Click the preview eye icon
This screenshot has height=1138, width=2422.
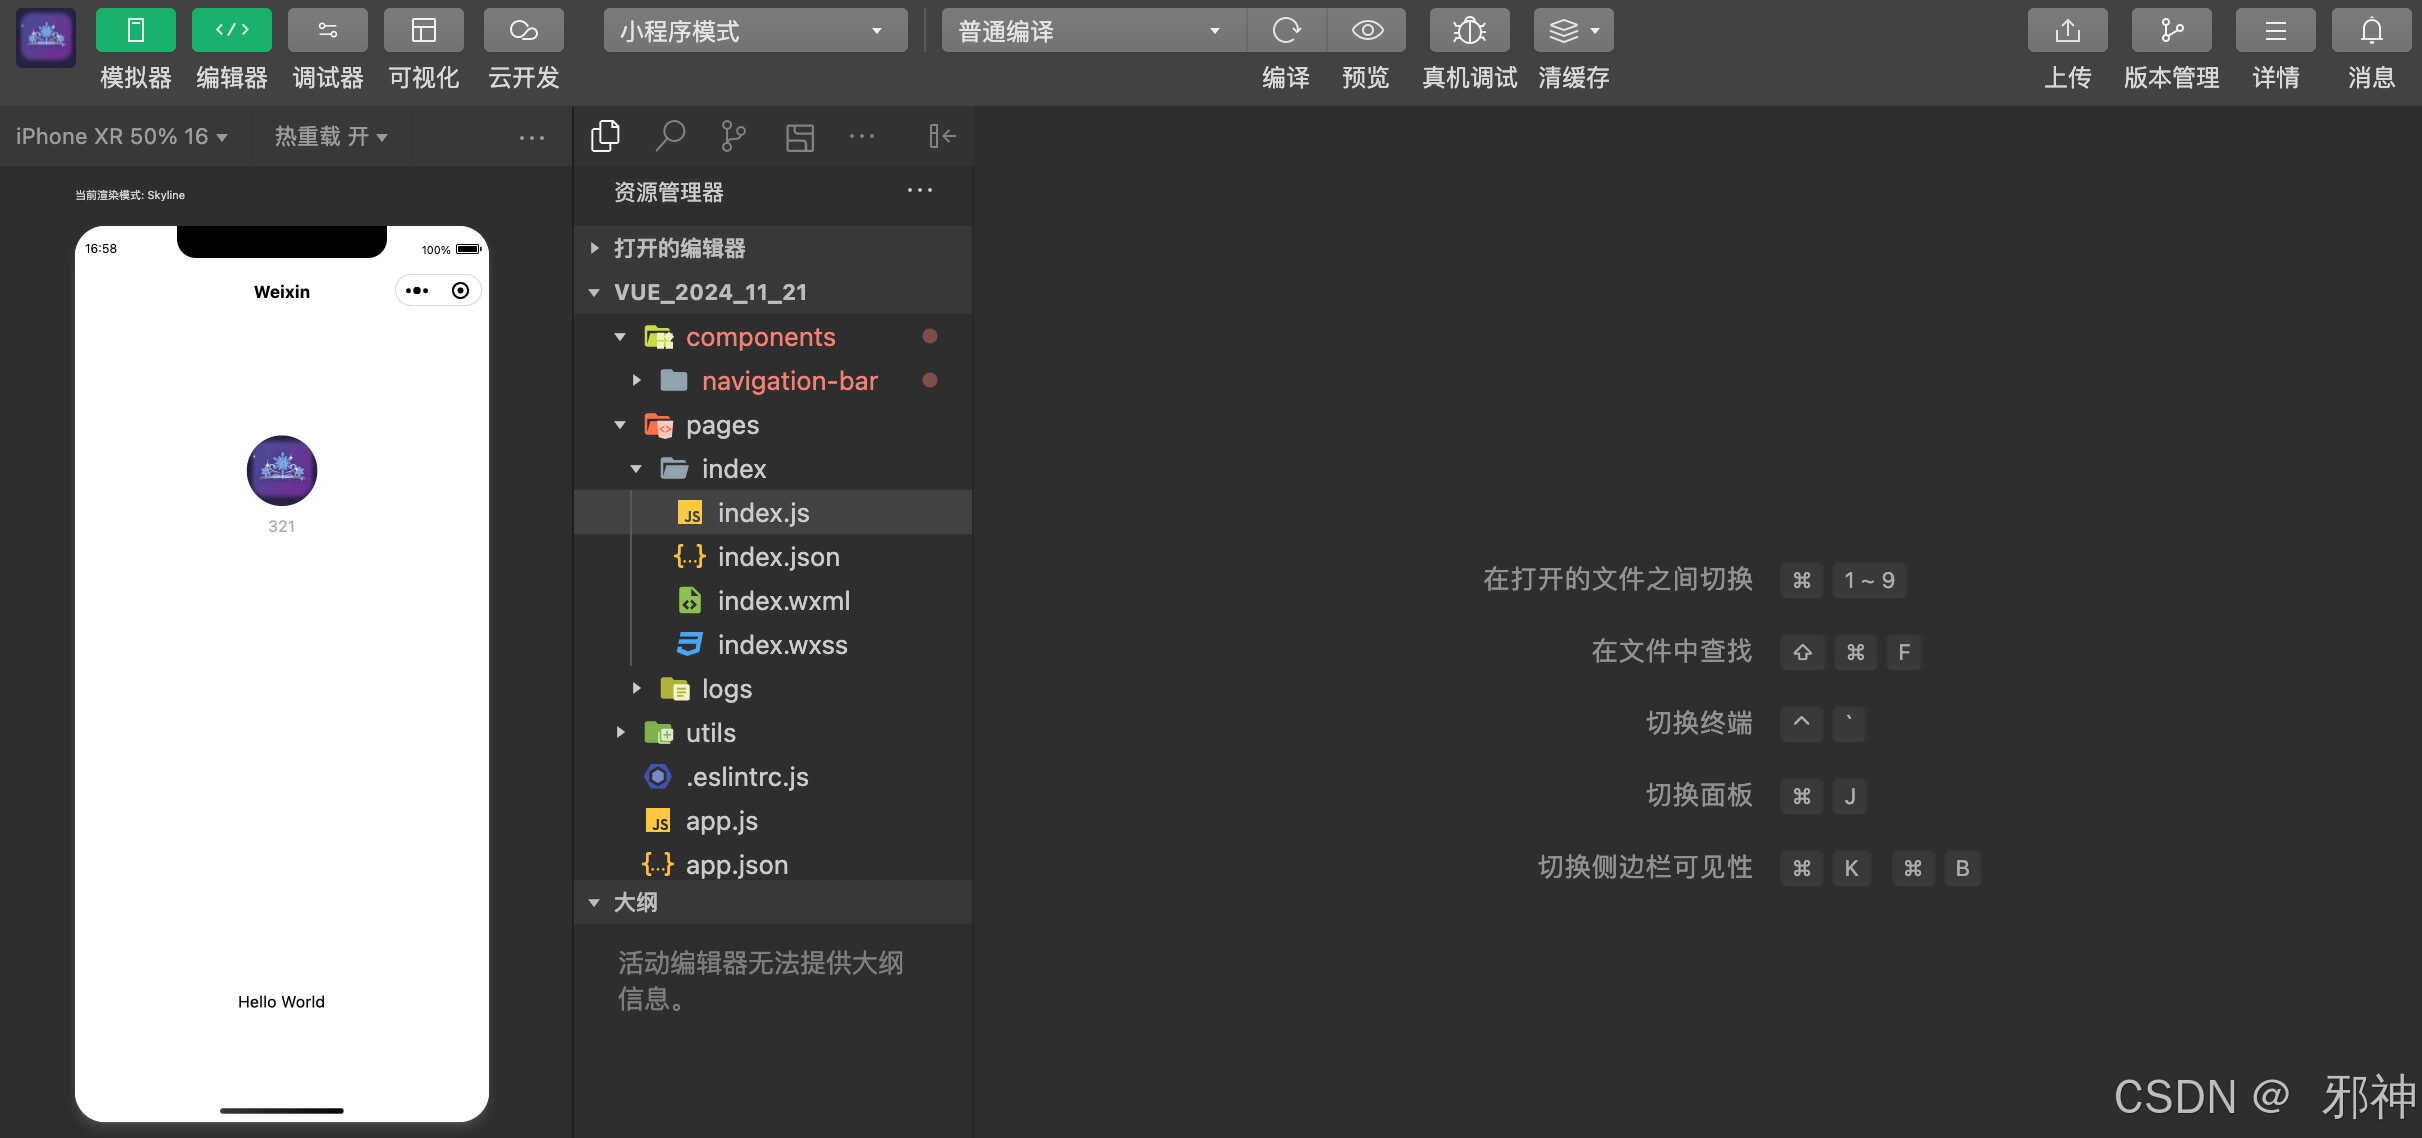[x=1366, y=31]
